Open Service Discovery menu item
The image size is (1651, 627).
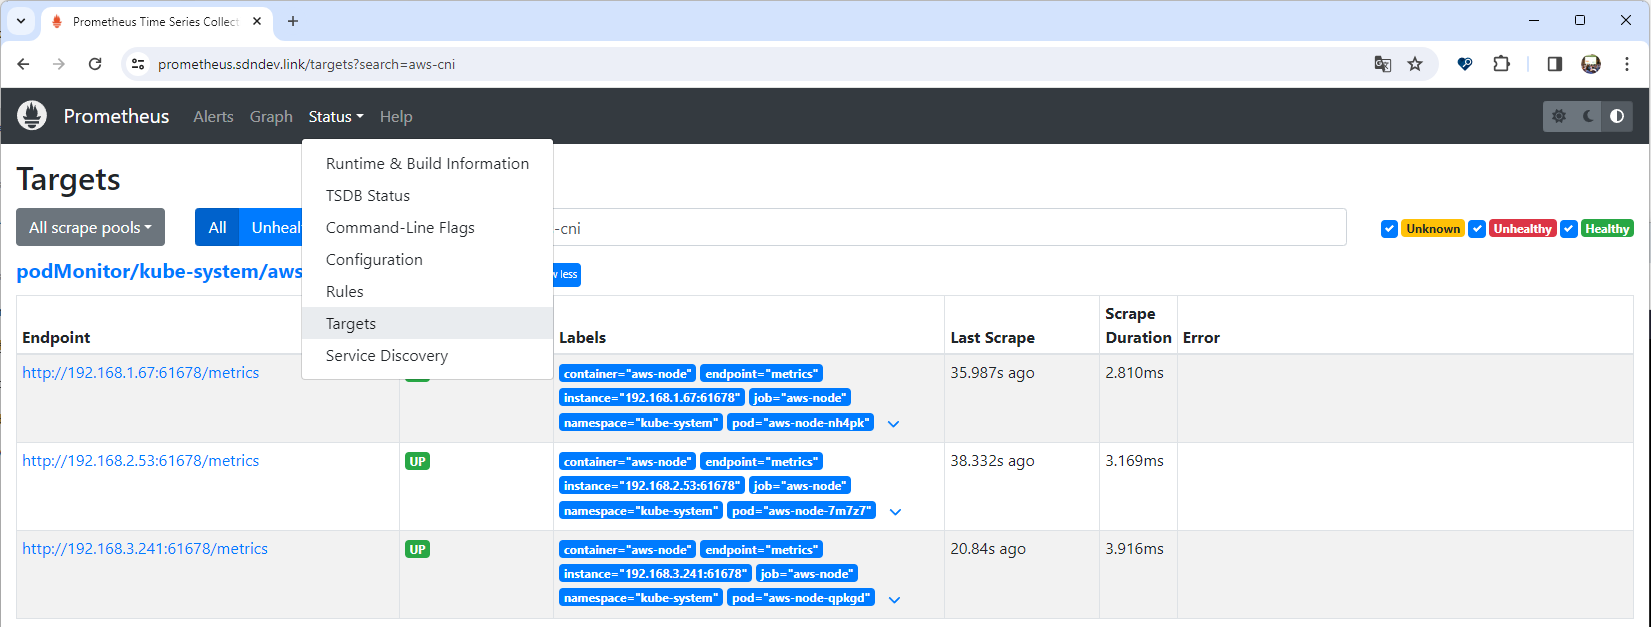(427, 355)
